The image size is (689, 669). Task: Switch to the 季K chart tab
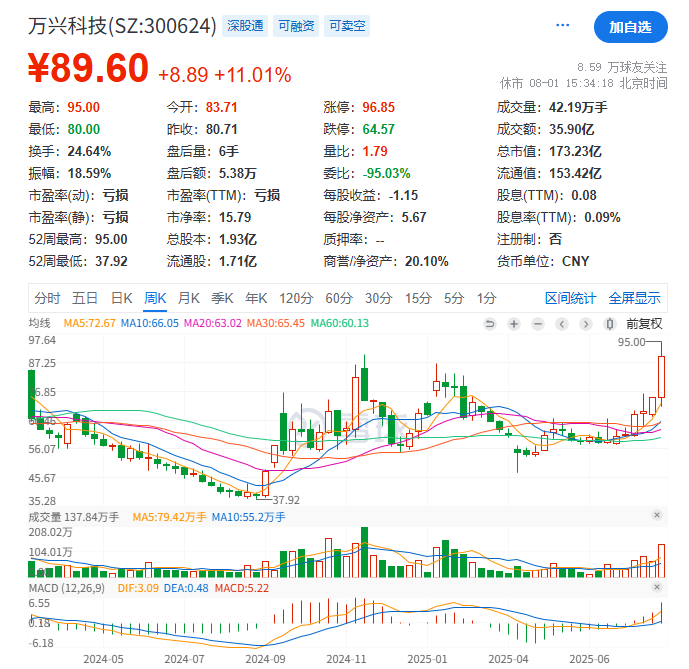[x=222, y=298]
